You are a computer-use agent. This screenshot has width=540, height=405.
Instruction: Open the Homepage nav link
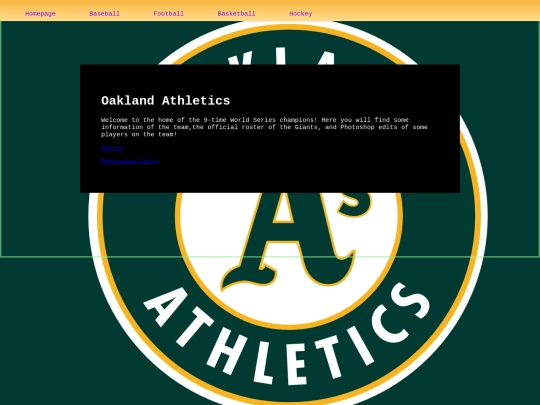40,14
